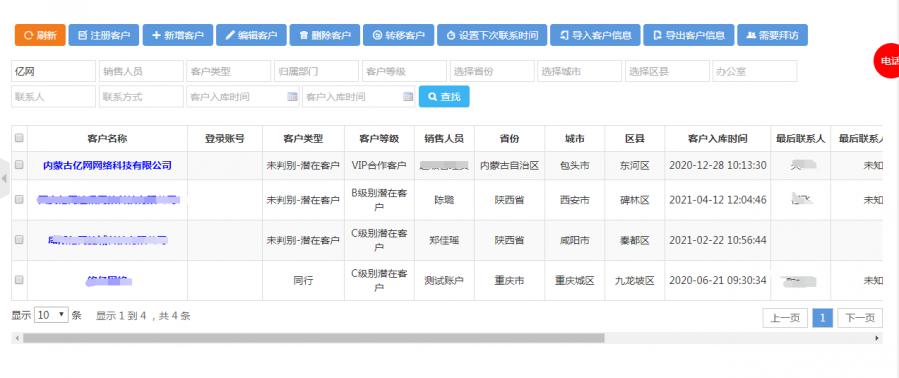
Task: Select page 1 in pagination
Action: tap(823, 318)
